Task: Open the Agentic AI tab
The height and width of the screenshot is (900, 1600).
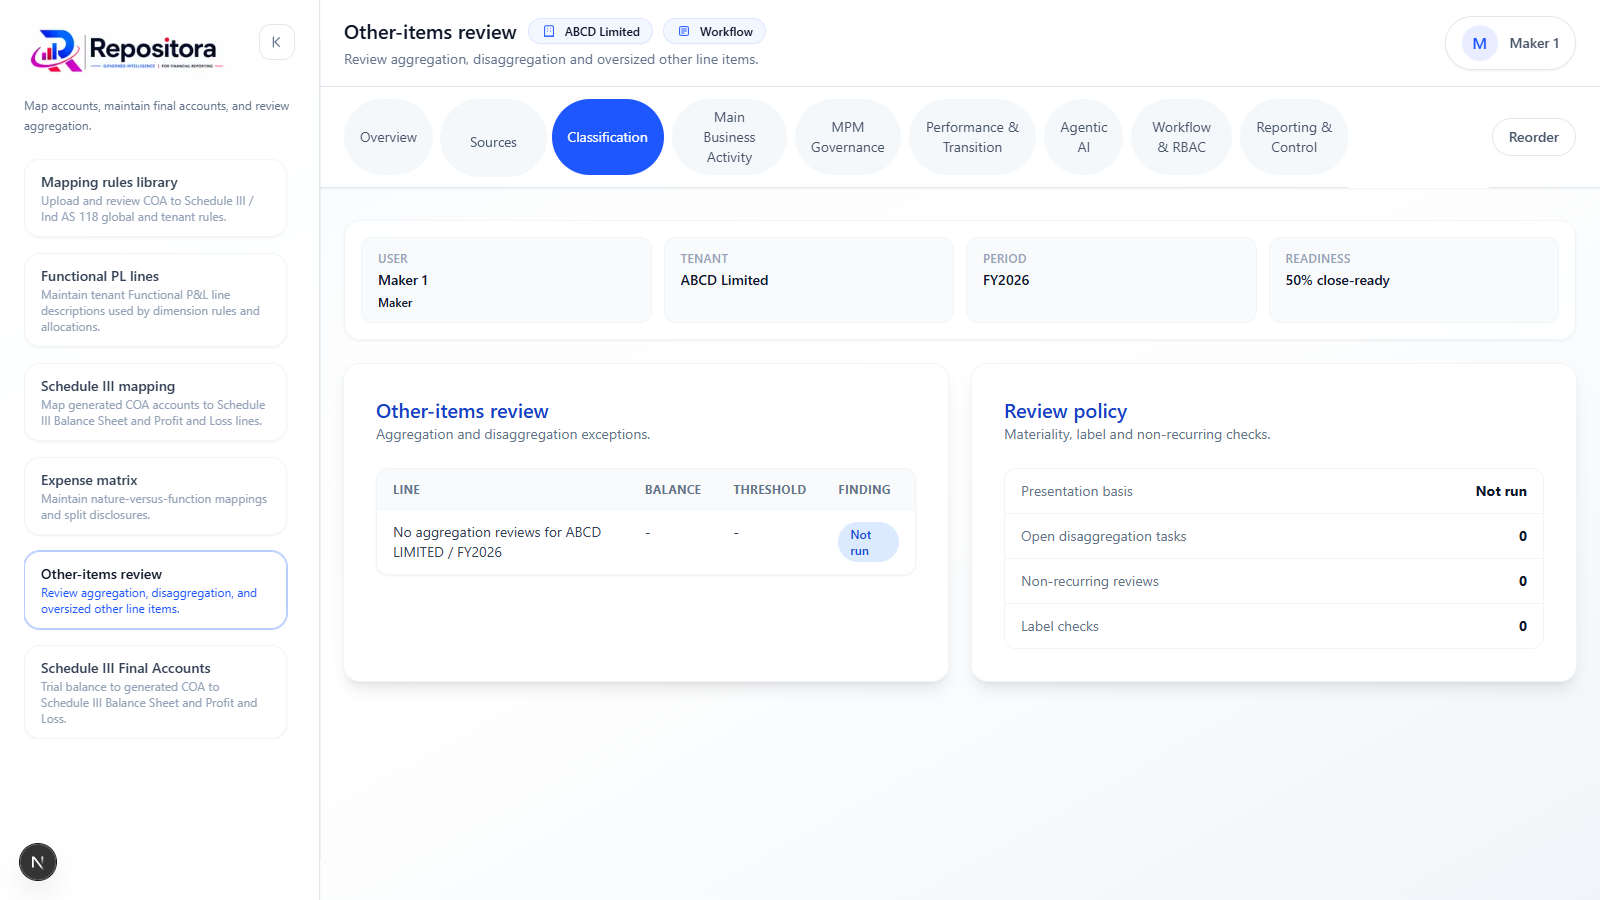Action: [x=1083, y=137]
